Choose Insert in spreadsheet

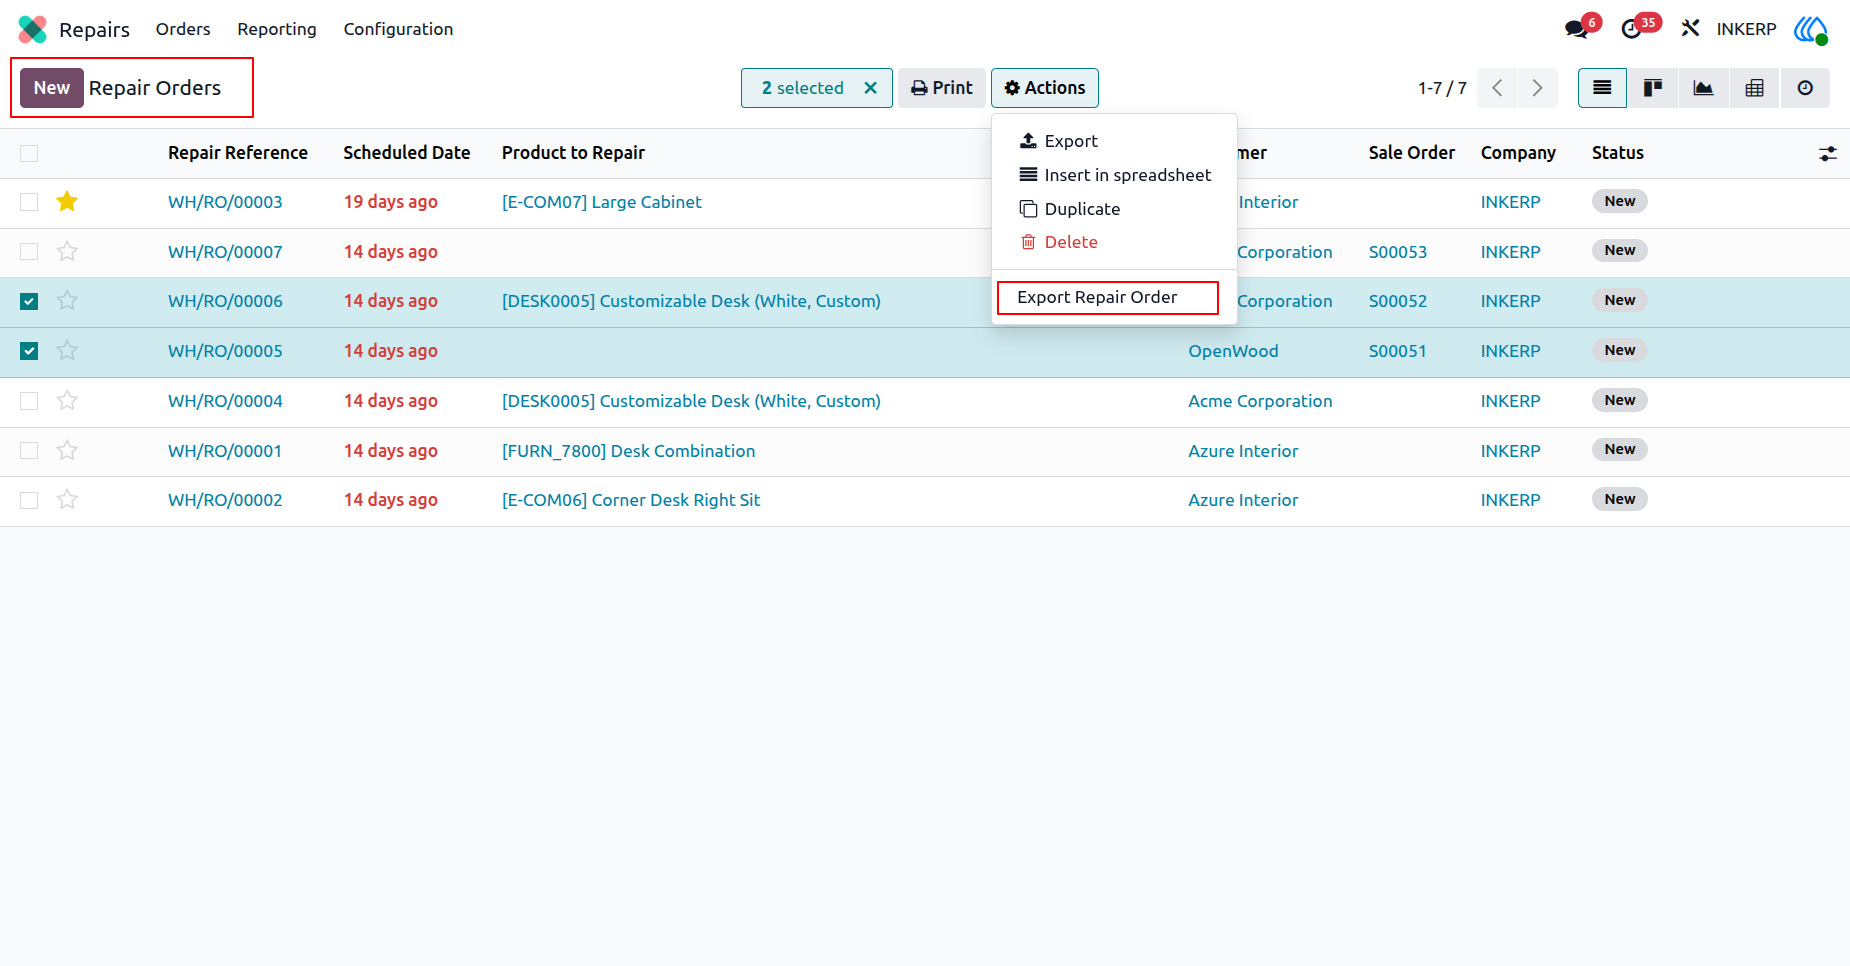[1114, 175]
